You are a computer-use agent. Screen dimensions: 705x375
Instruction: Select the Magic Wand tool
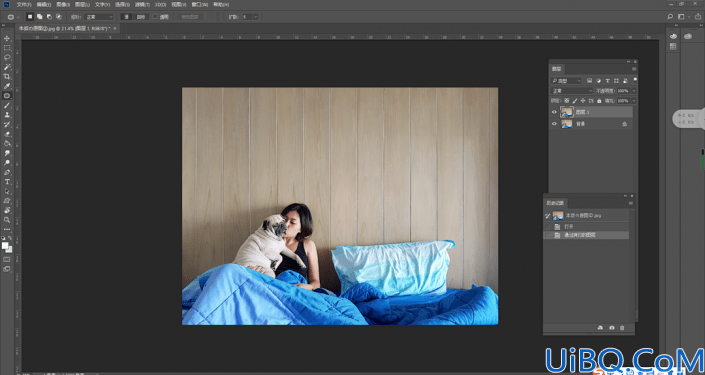point(7,67)
